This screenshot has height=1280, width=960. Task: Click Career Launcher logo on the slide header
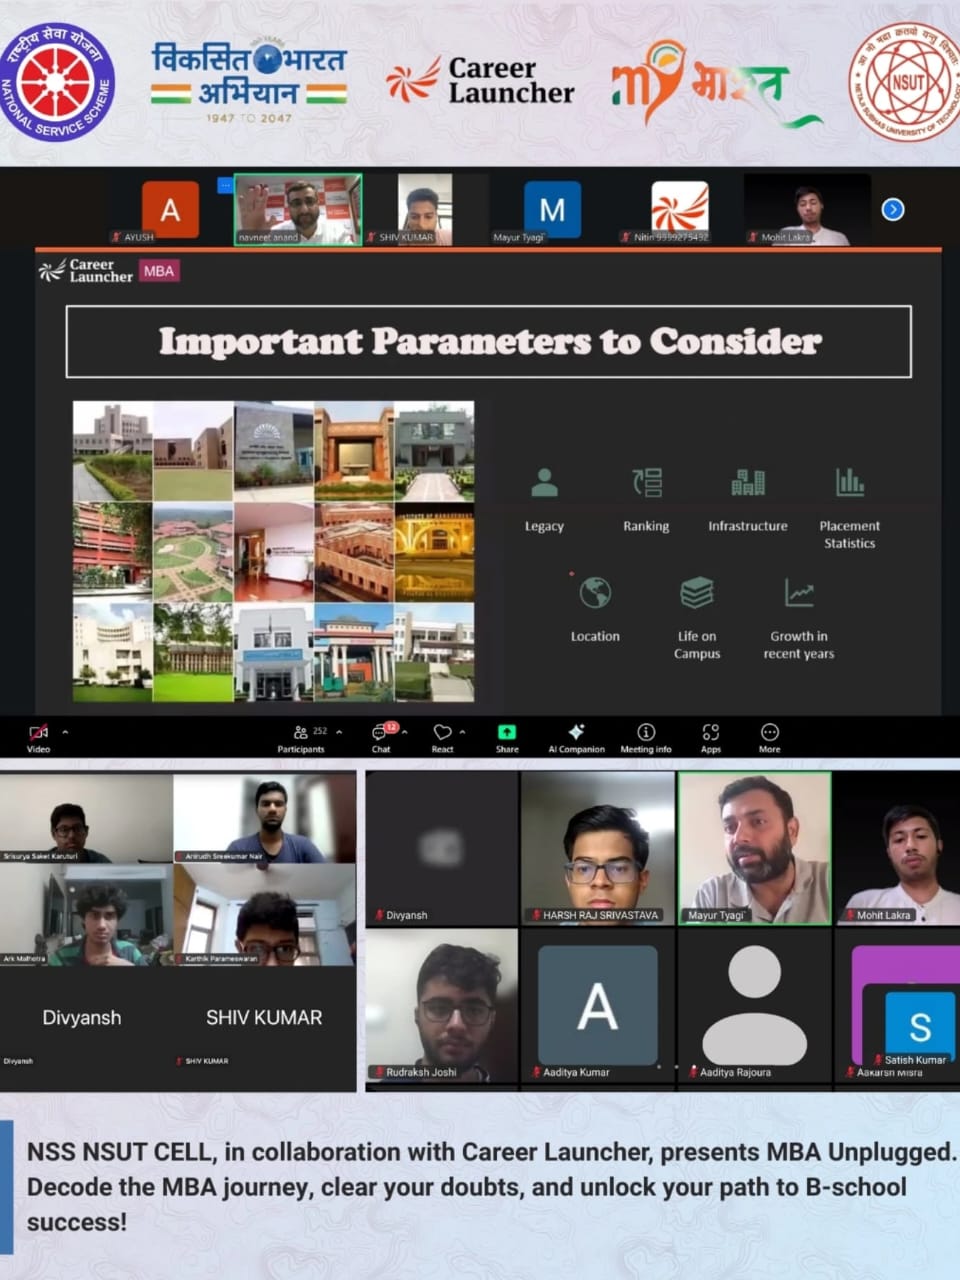point(86,271)
